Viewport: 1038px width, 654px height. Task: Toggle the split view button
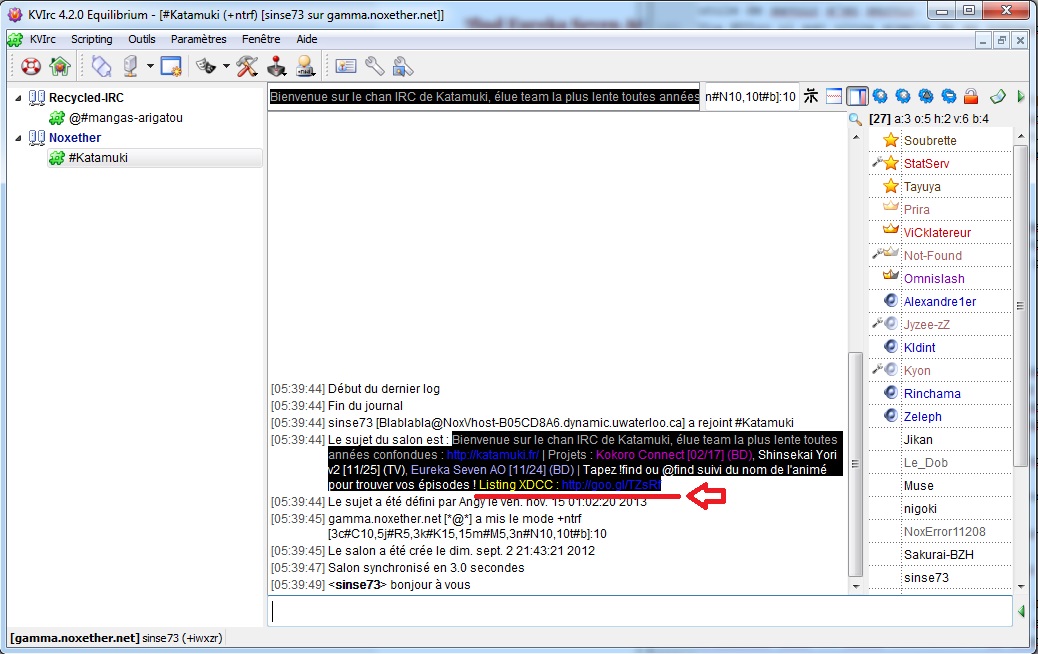(834, 97)
